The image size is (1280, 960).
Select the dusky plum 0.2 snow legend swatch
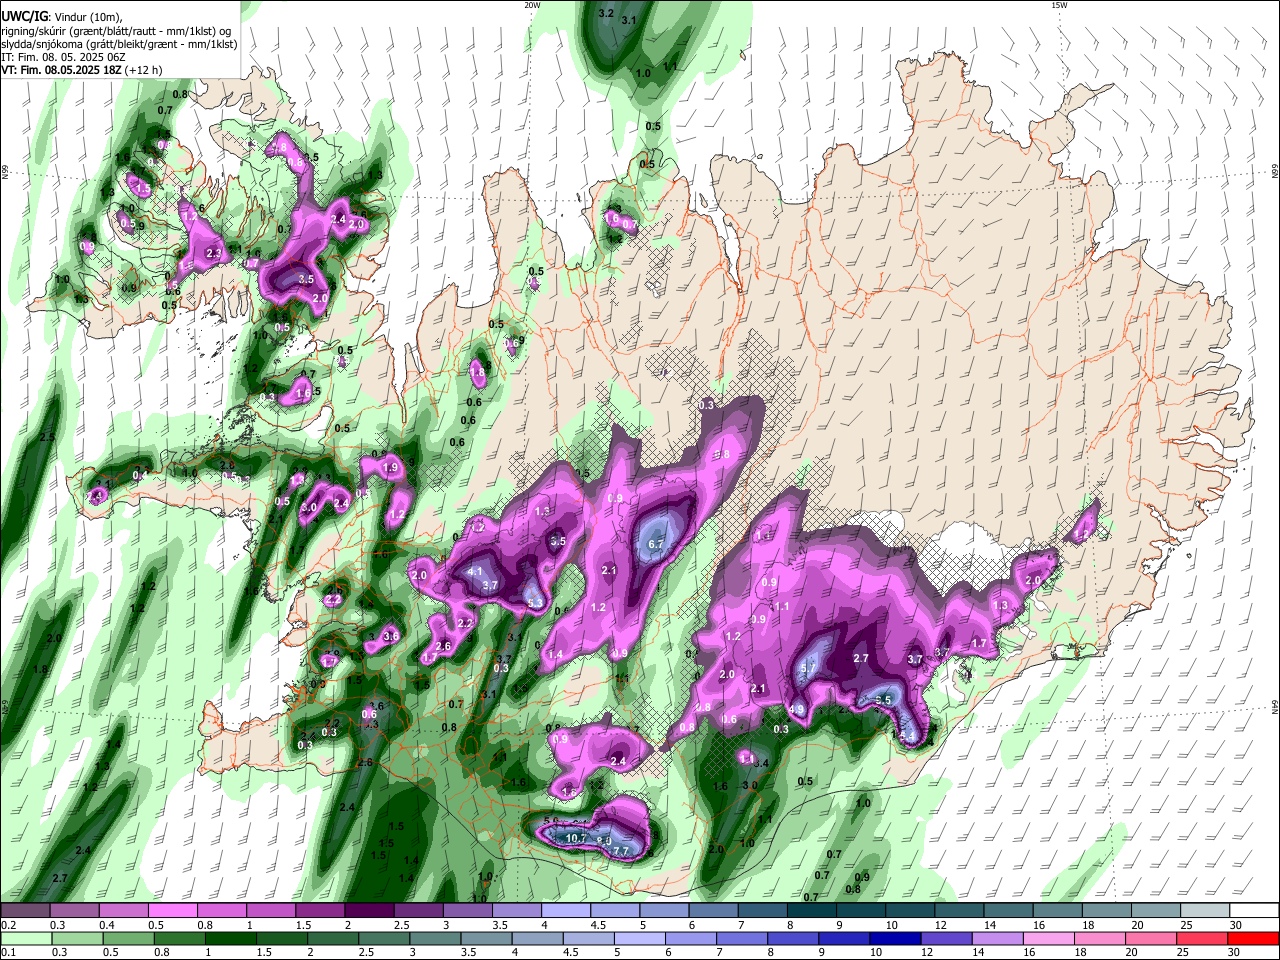point(25,911)
